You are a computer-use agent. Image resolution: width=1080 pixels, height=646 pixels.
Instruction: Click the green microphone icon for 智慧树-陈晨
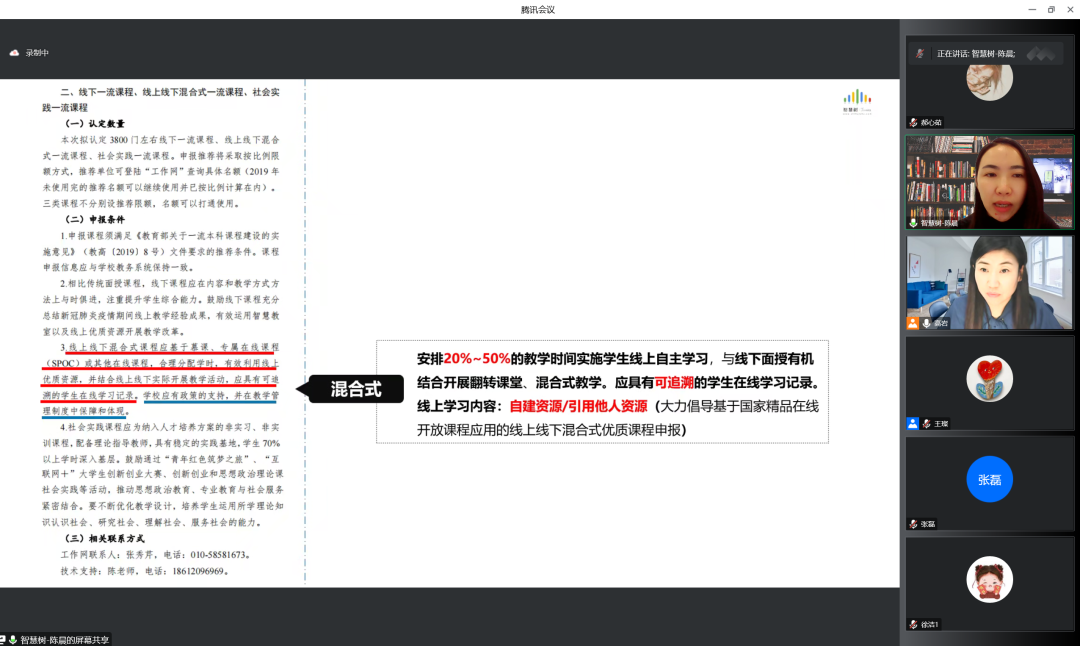tap(913, 222)
